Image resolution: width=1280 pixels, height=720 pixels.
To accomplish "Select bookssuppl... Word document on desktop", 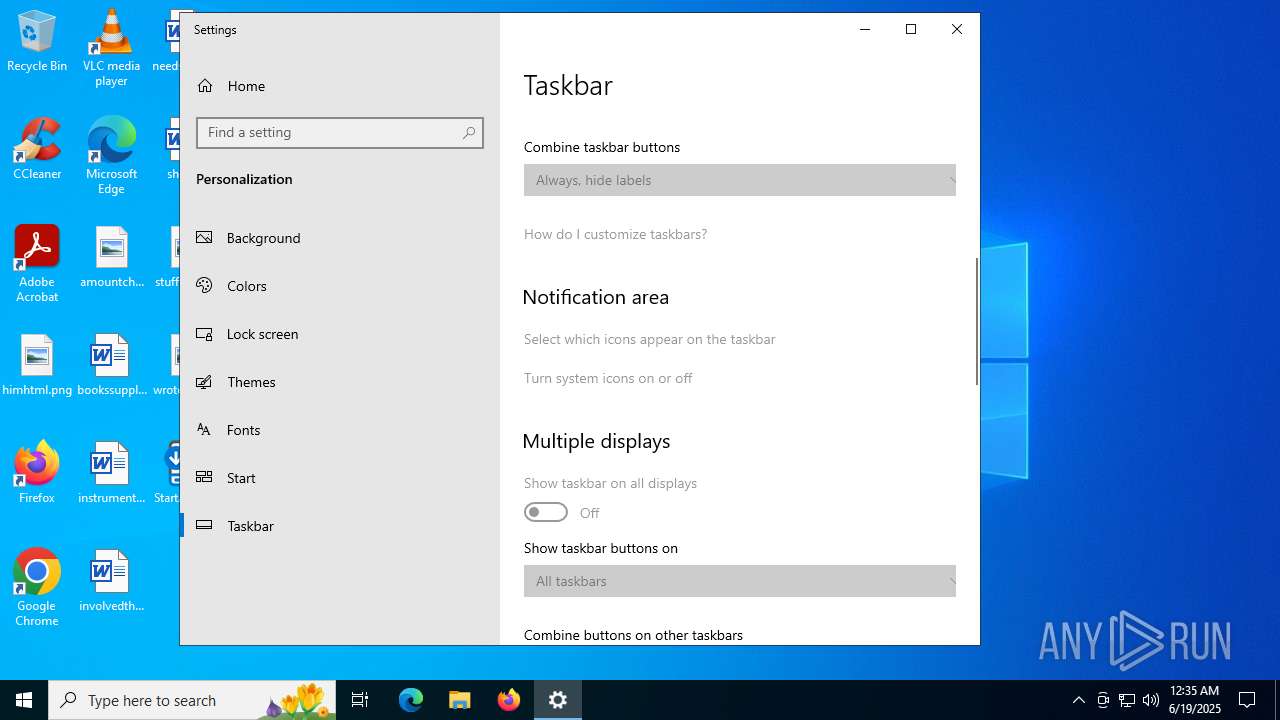I will 111,365.
